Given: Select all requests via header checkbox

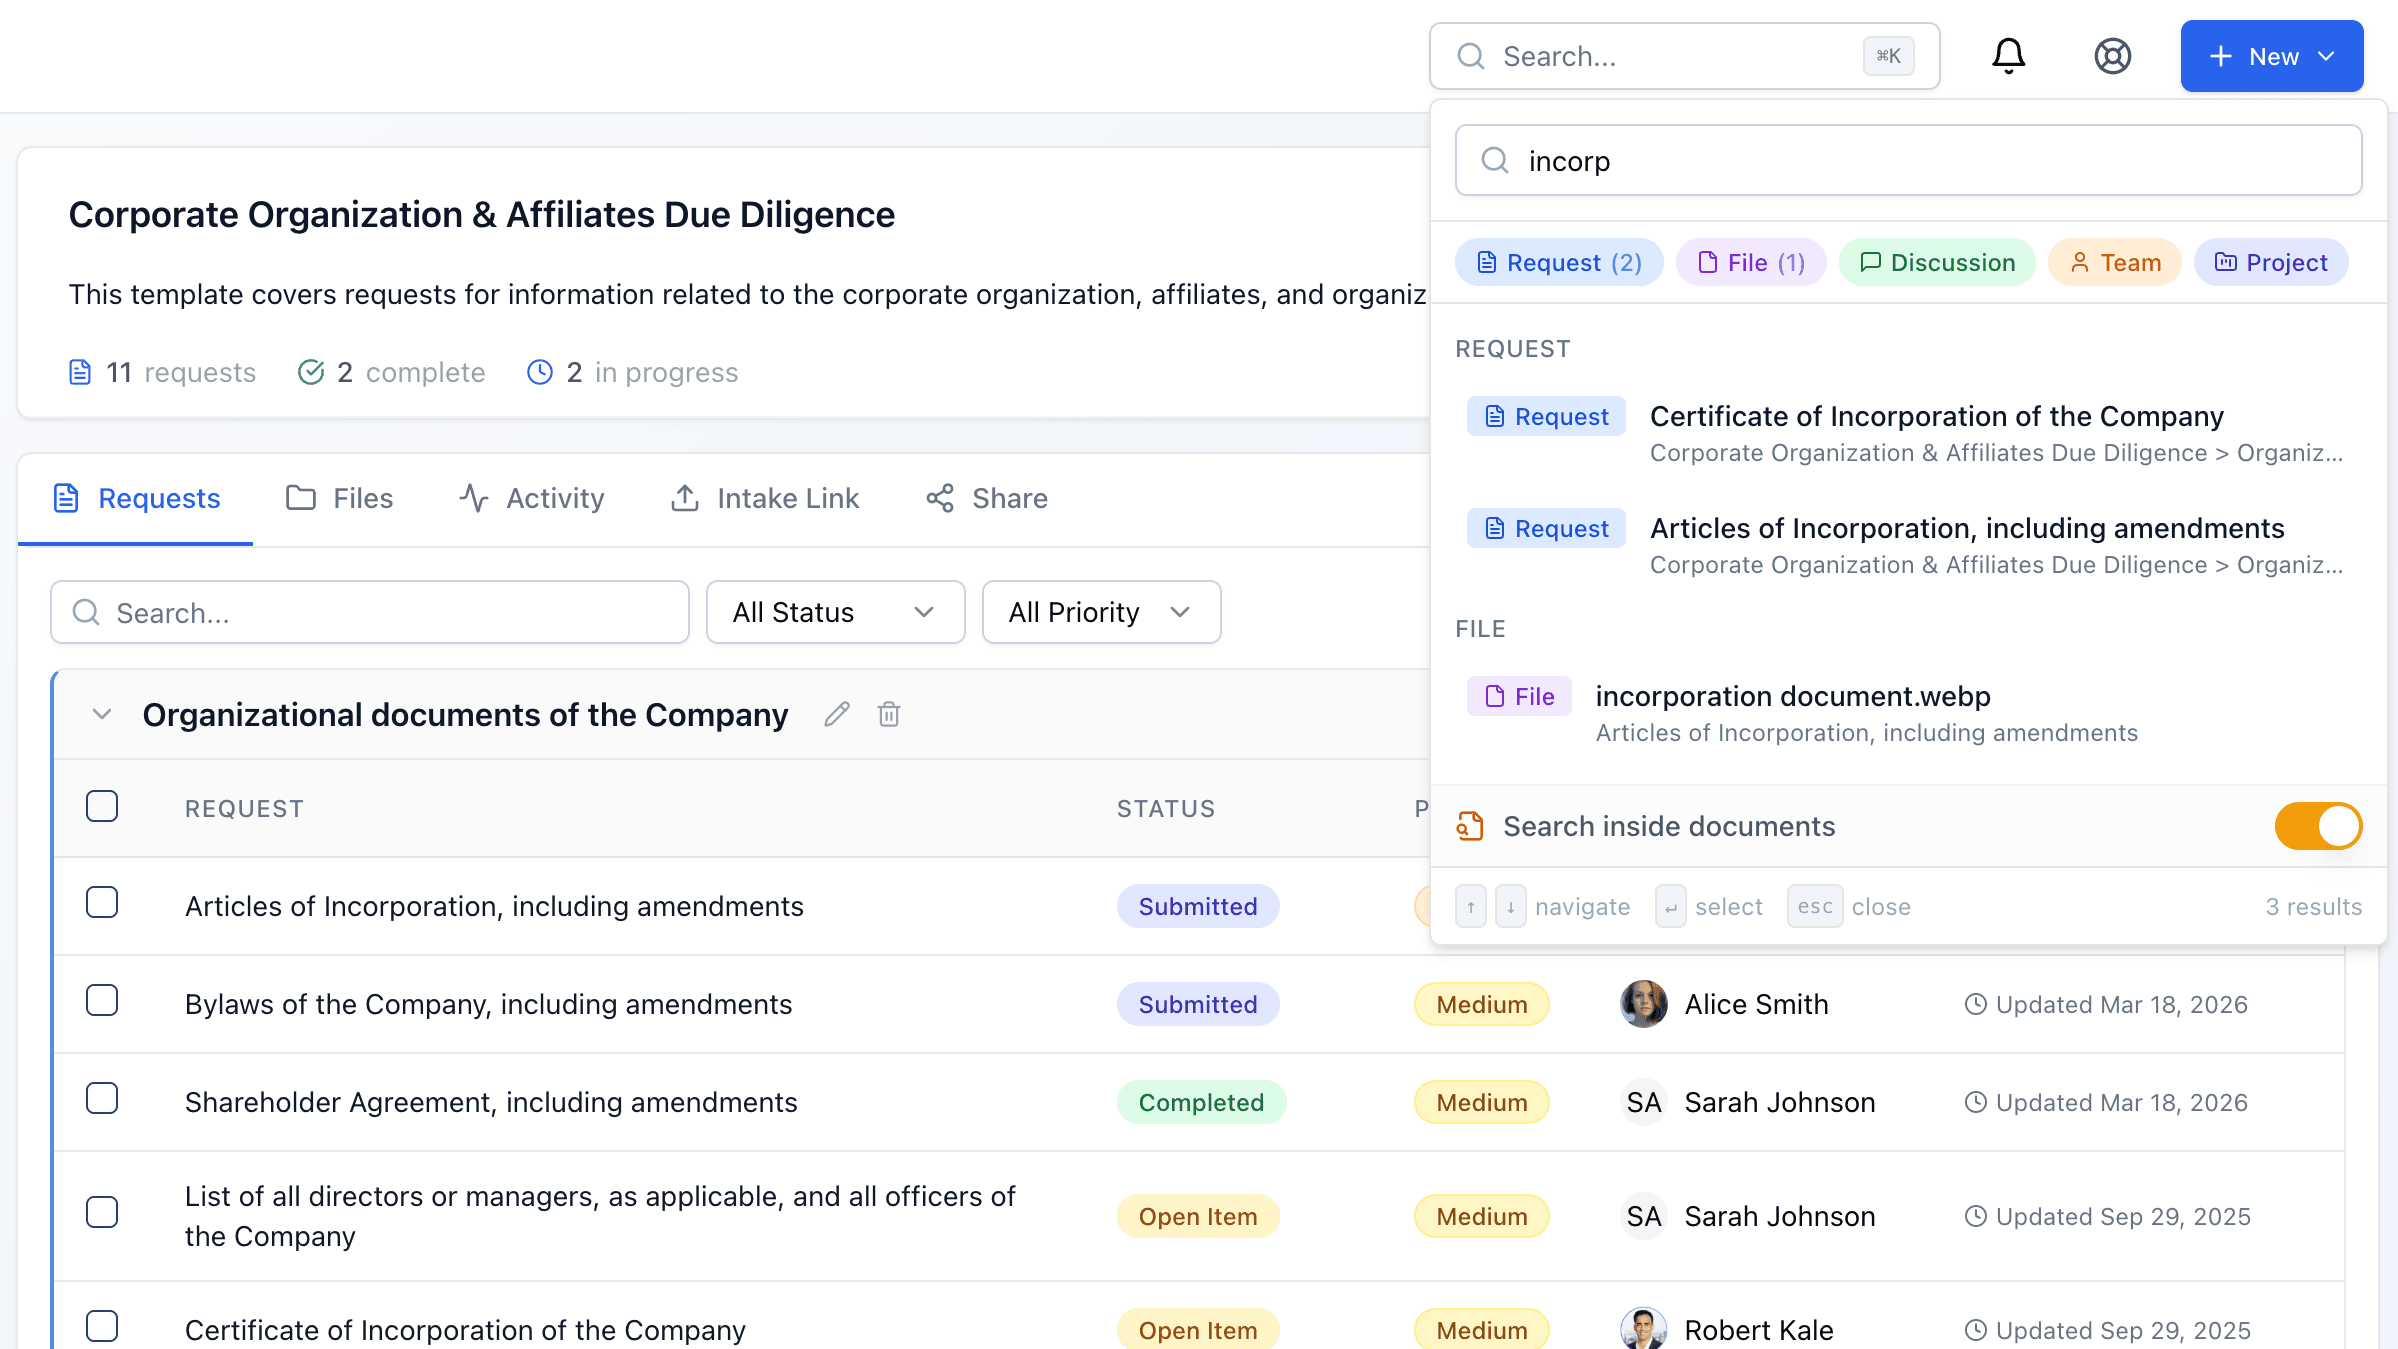Looking at the screenshot, I should (x=102, y=806).
